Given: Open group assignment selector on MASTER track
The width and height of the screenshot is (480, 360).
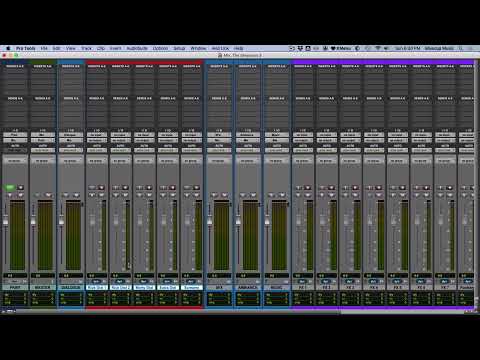Looking at the screenshot, I should [42, 161].
